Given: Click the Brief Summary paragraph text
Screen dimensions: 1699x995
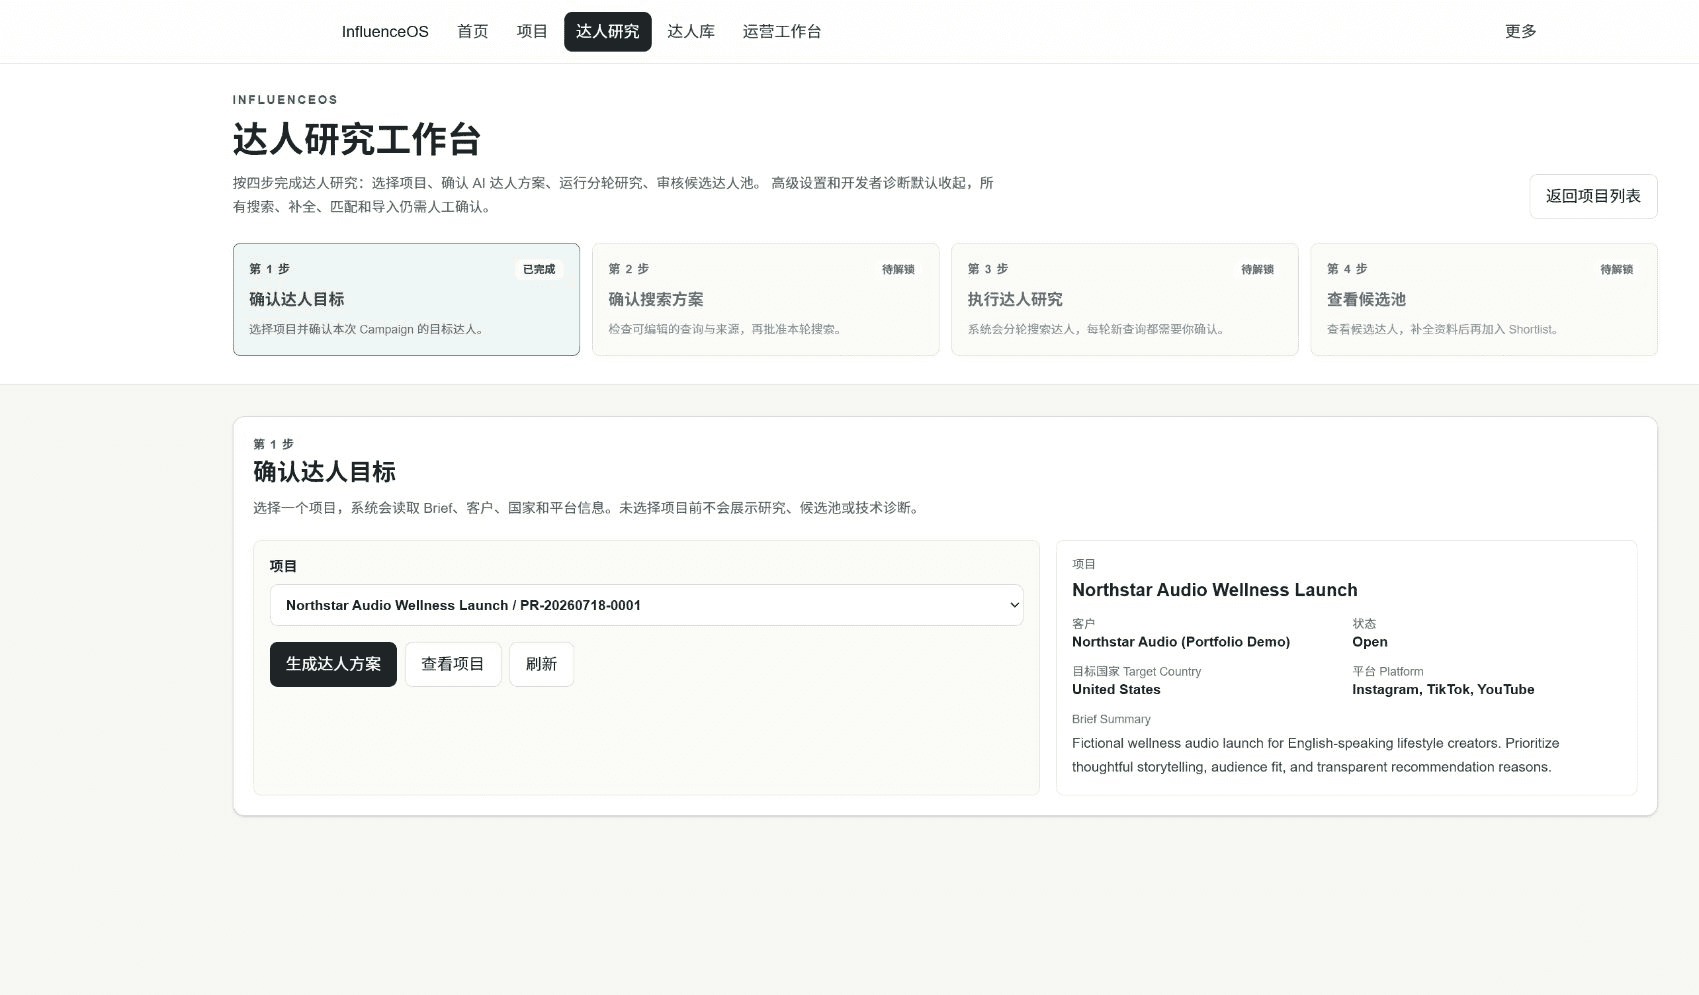Looking at the screenshot, I should [1316, 755].
